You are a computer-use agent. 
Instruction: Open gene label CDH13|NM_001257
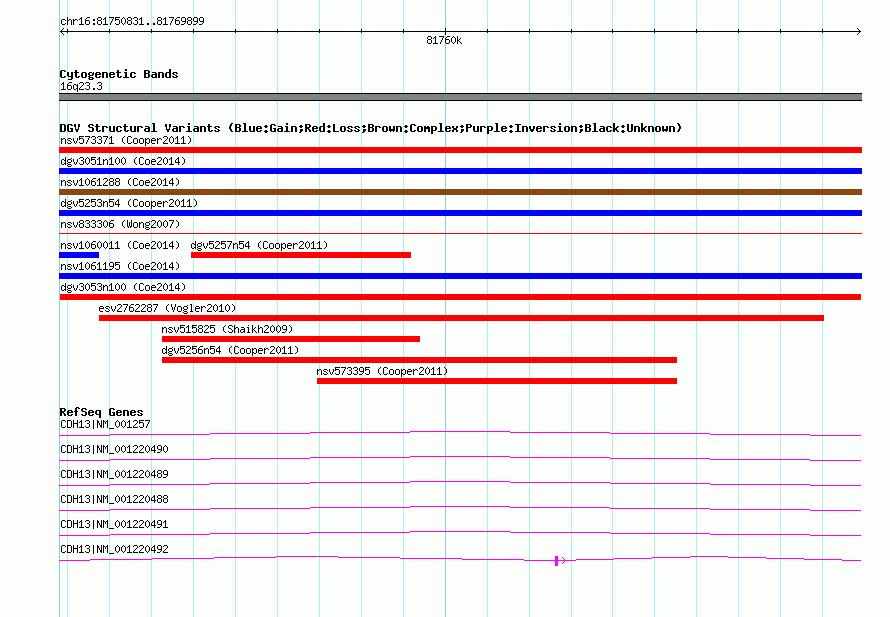pyautogui.click(x=105, y=425)
